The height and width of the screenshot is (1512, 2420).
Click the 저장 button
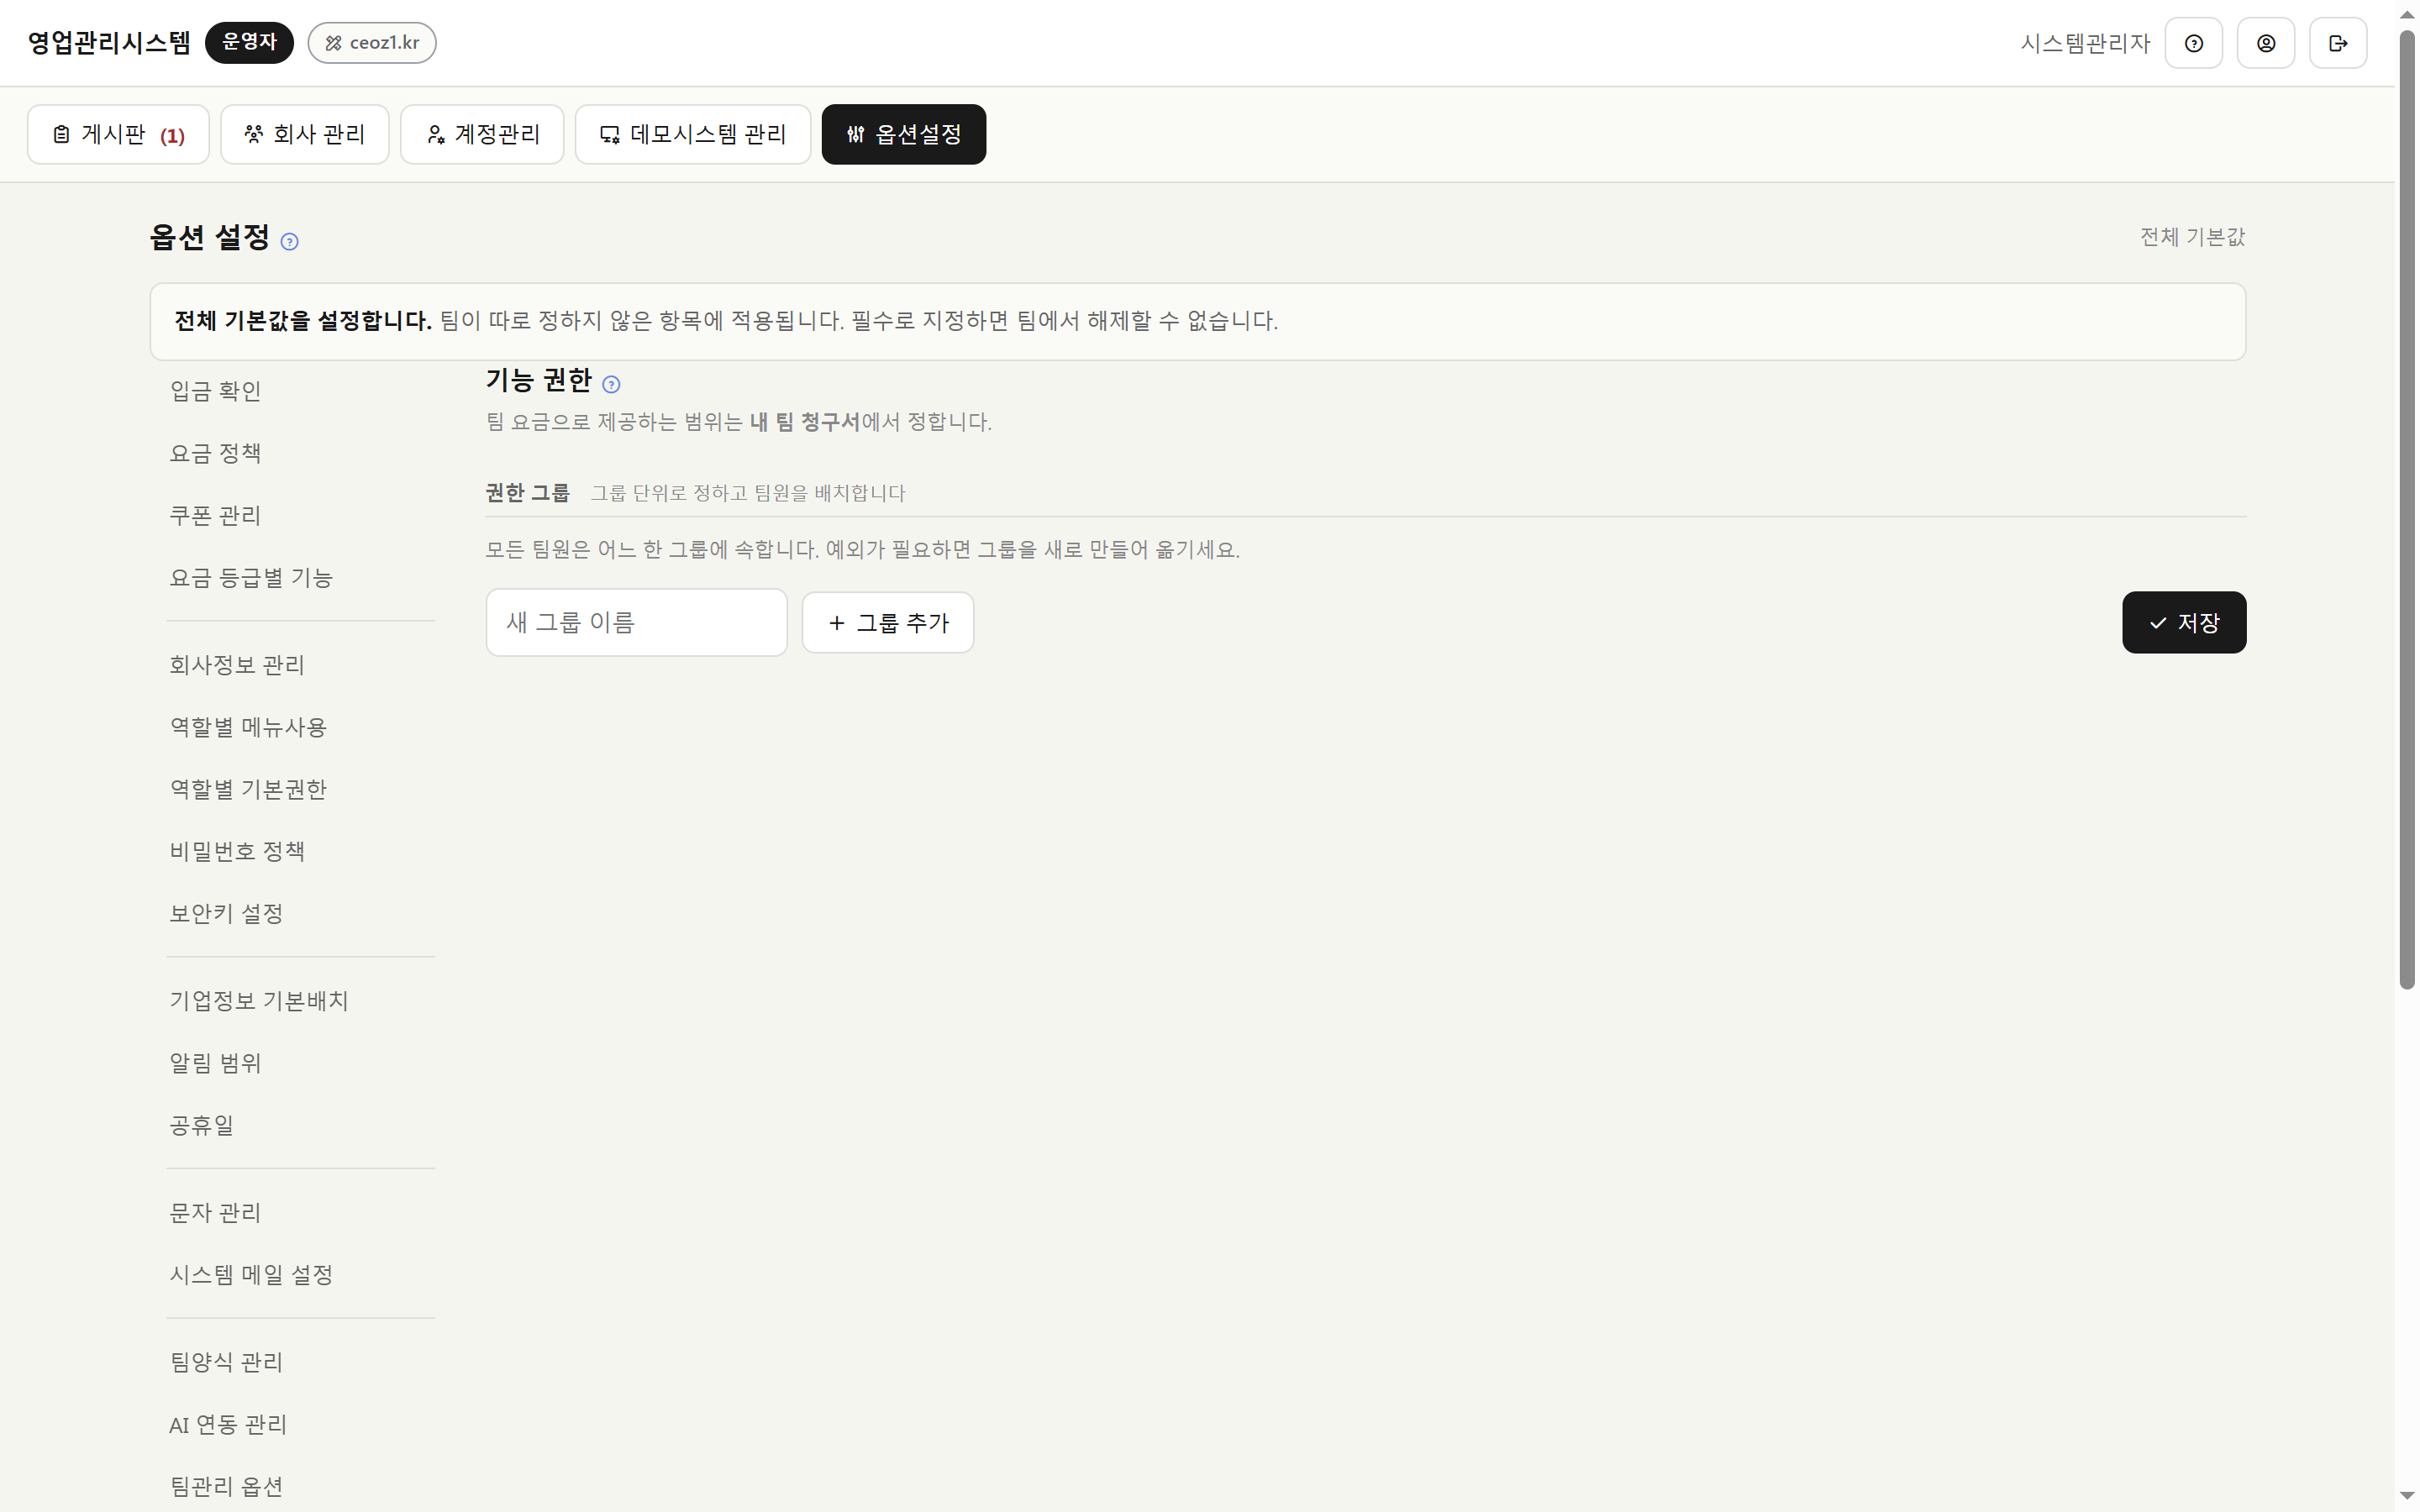(2184, 622)
